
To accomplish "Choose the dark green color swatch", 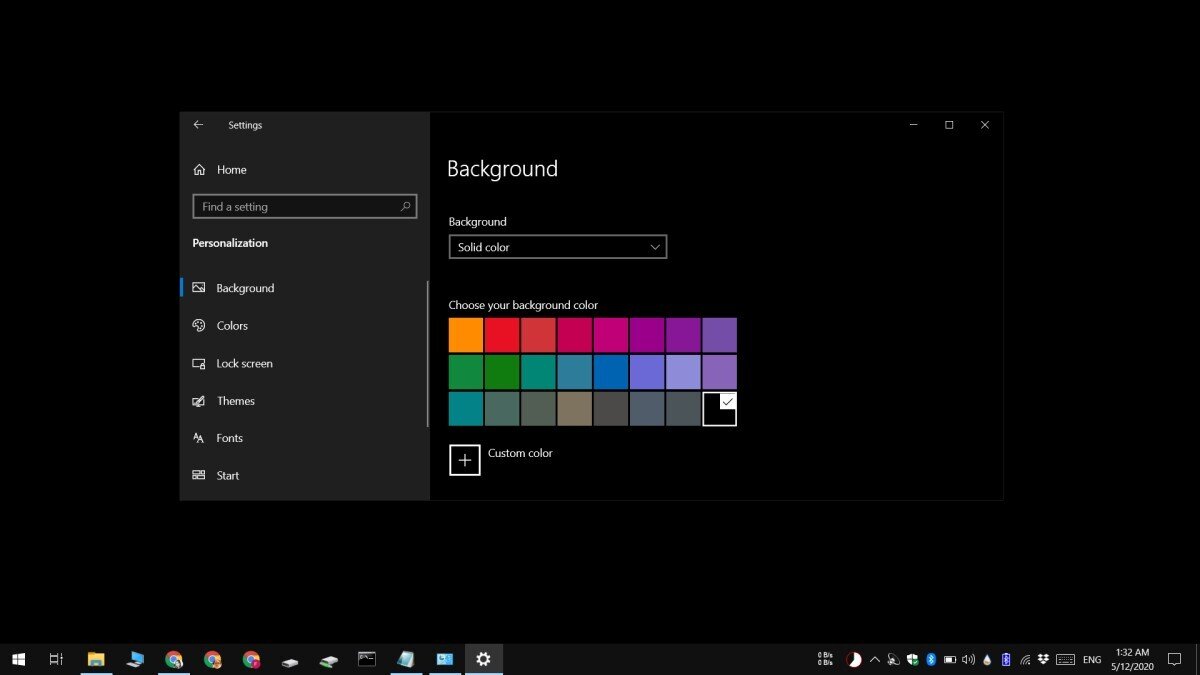I will pos(502,372).
